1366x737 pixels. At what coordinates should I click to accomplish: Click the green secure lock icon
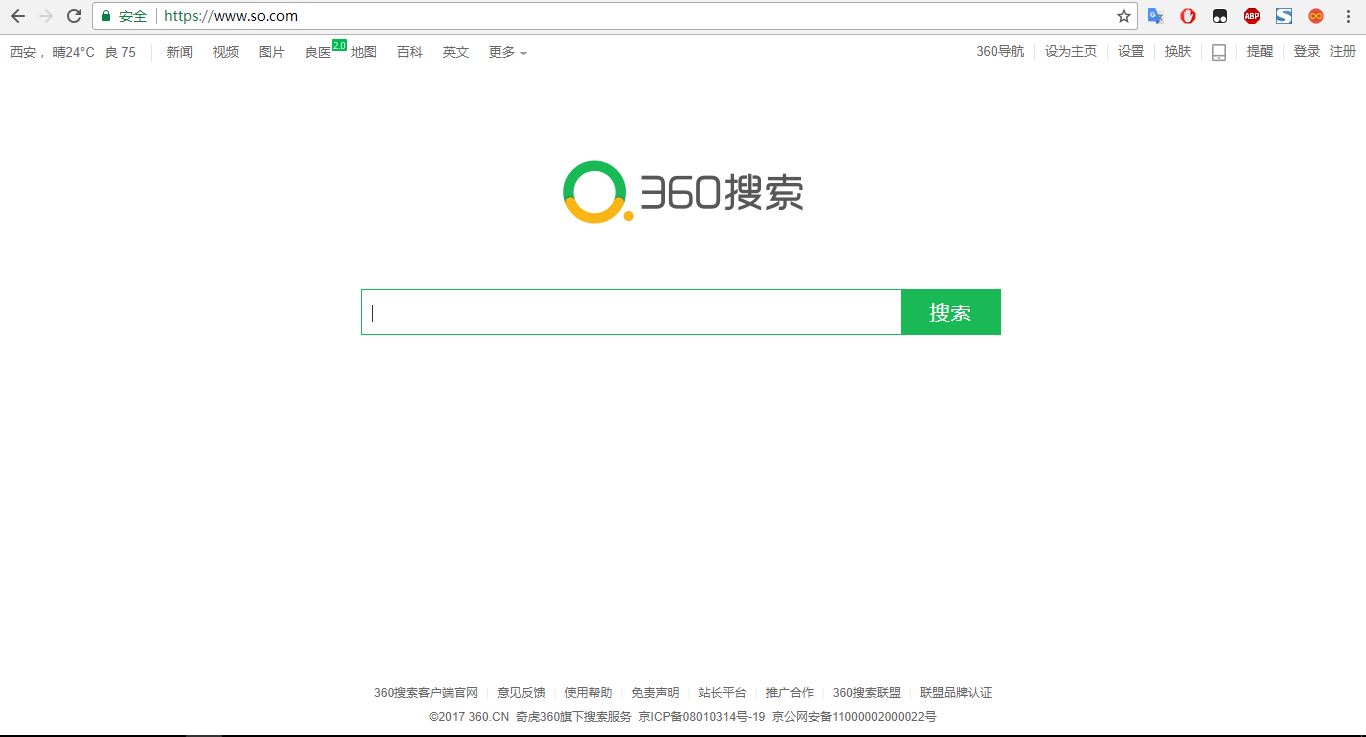(106, 16)
